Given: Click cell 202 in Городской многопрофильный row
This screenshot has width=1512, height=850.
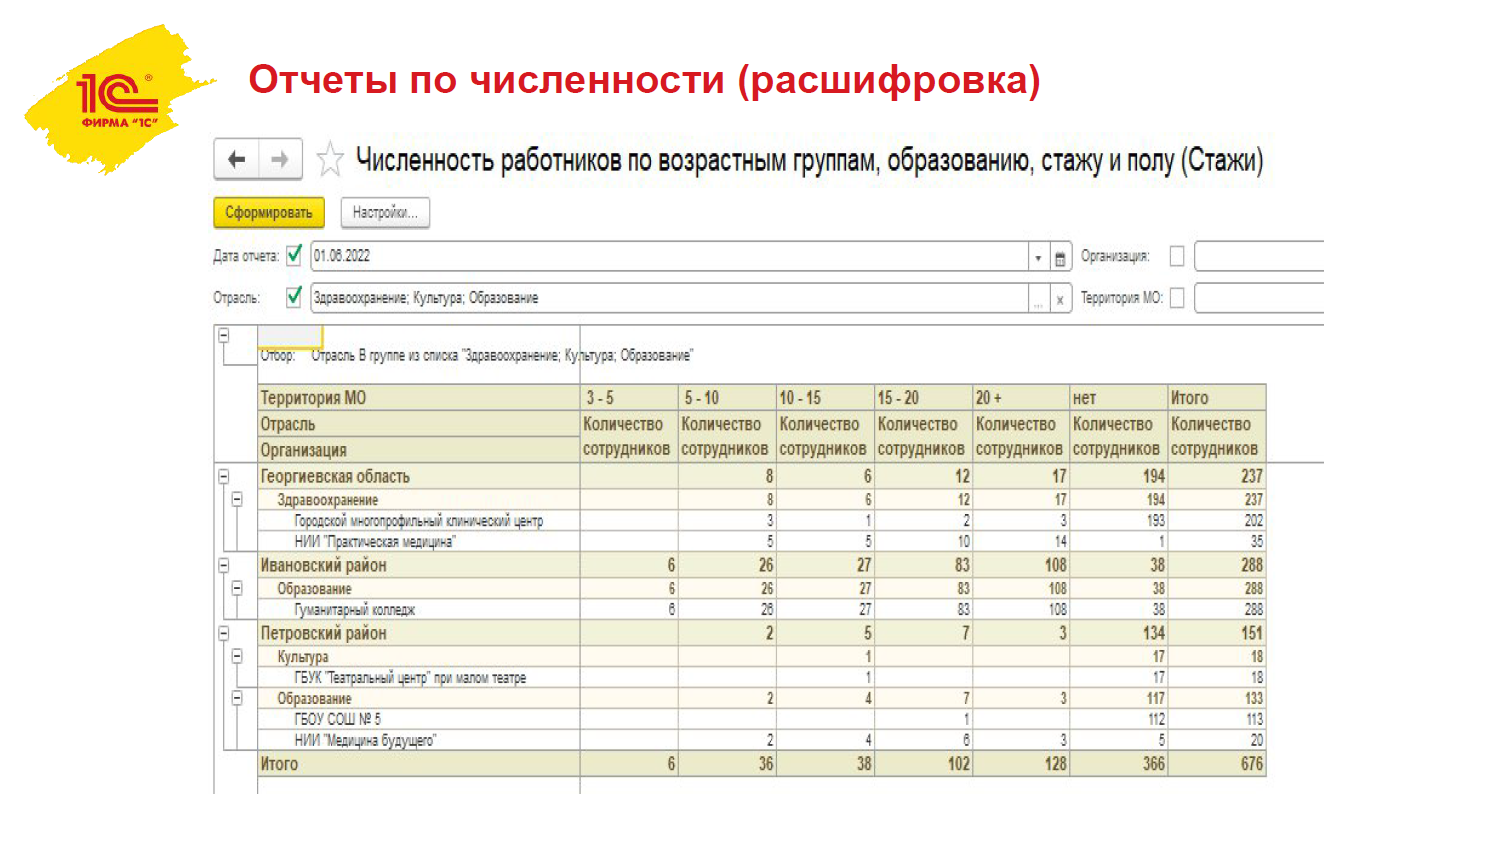Looking at the screenshot, I should click(1216, 521).
